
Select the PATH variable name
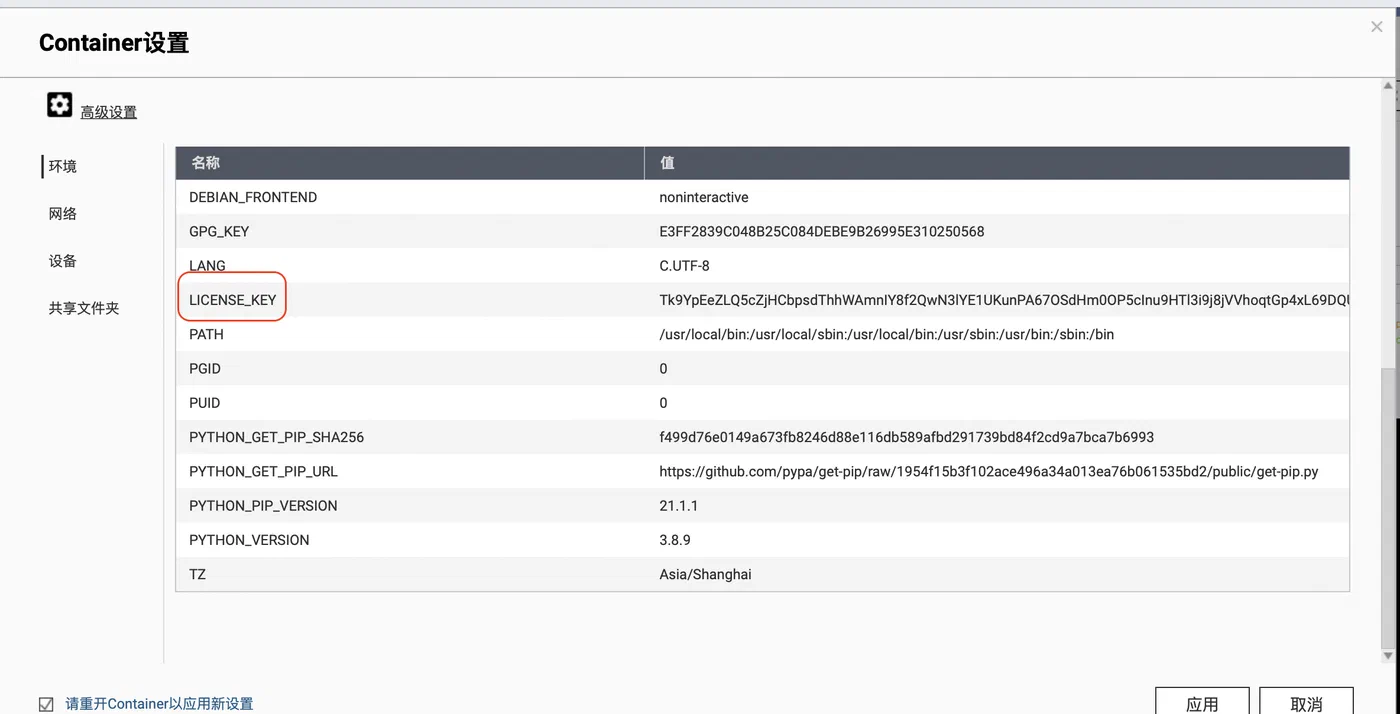pyautogui.click(x=206, y=334)
